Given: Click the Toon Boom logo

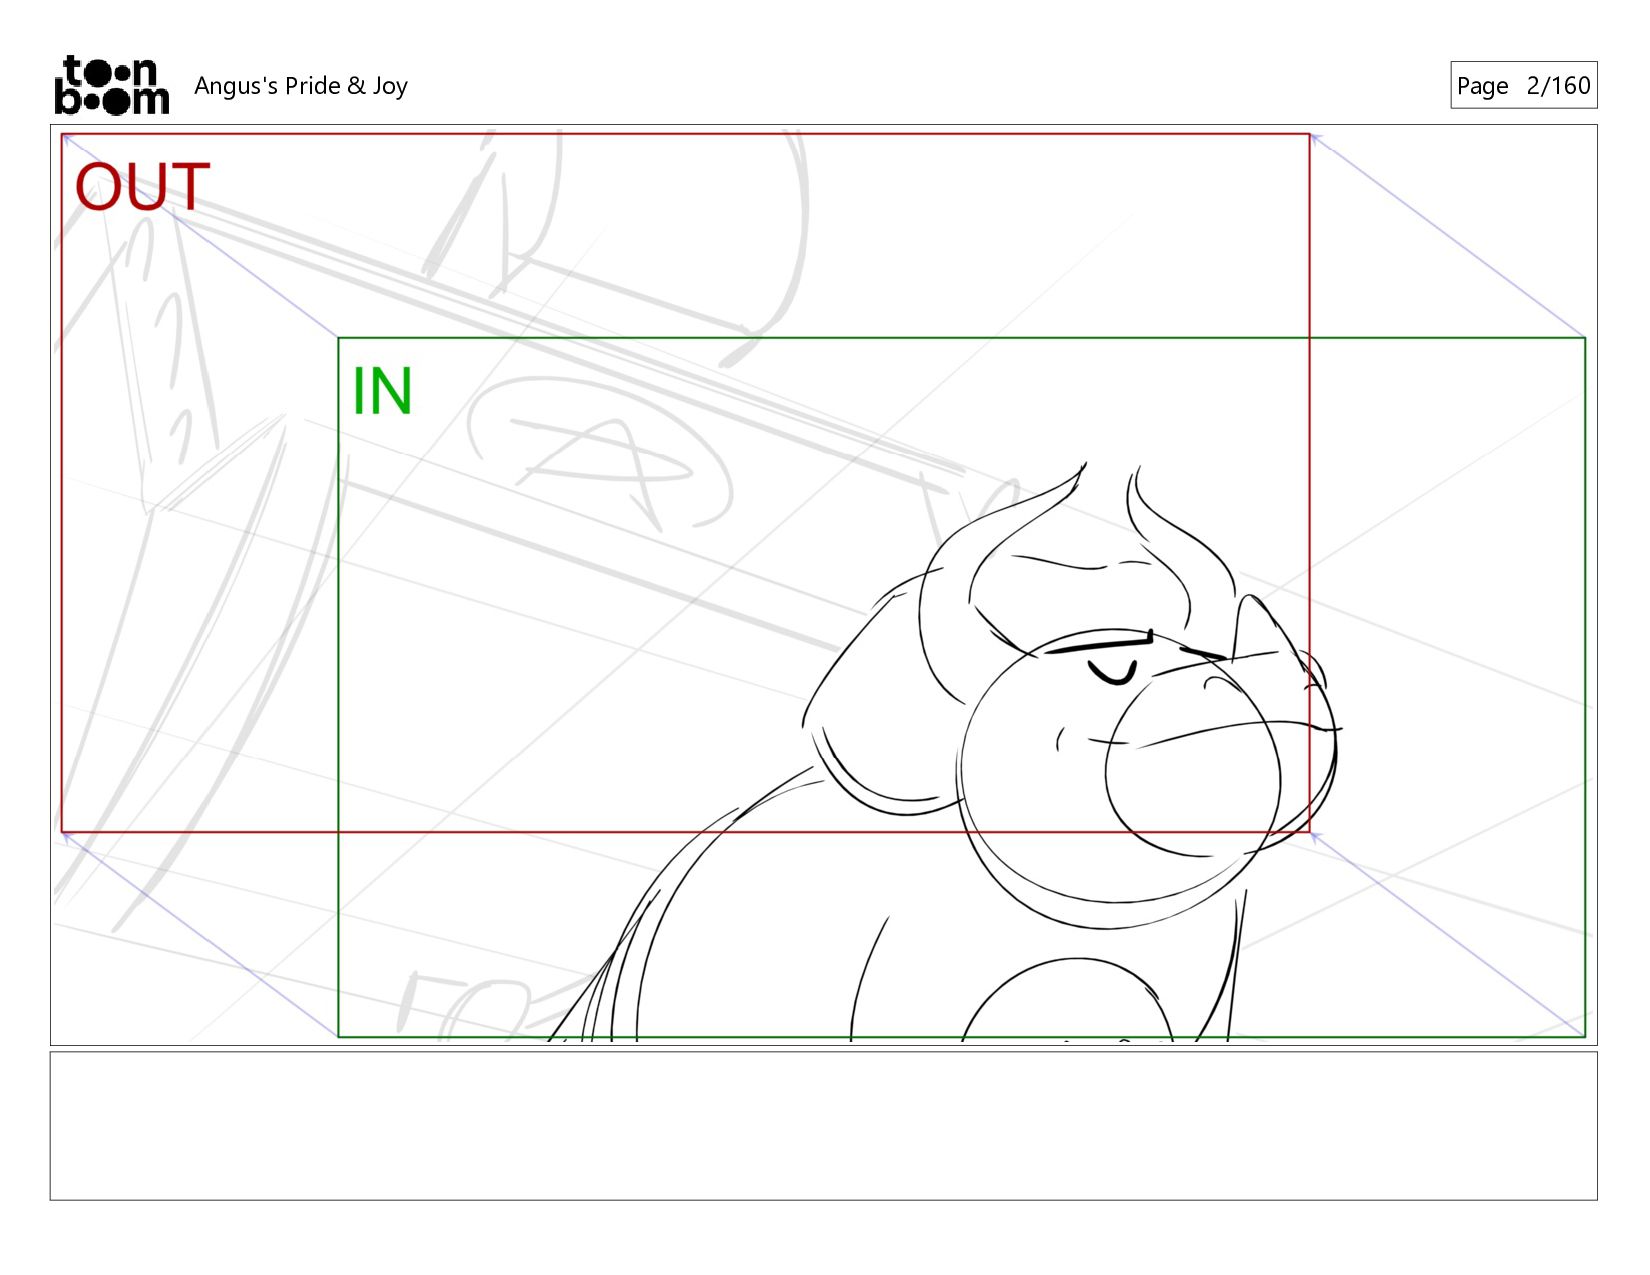Looking at the screenshot, I should click(x=111, y=85).
